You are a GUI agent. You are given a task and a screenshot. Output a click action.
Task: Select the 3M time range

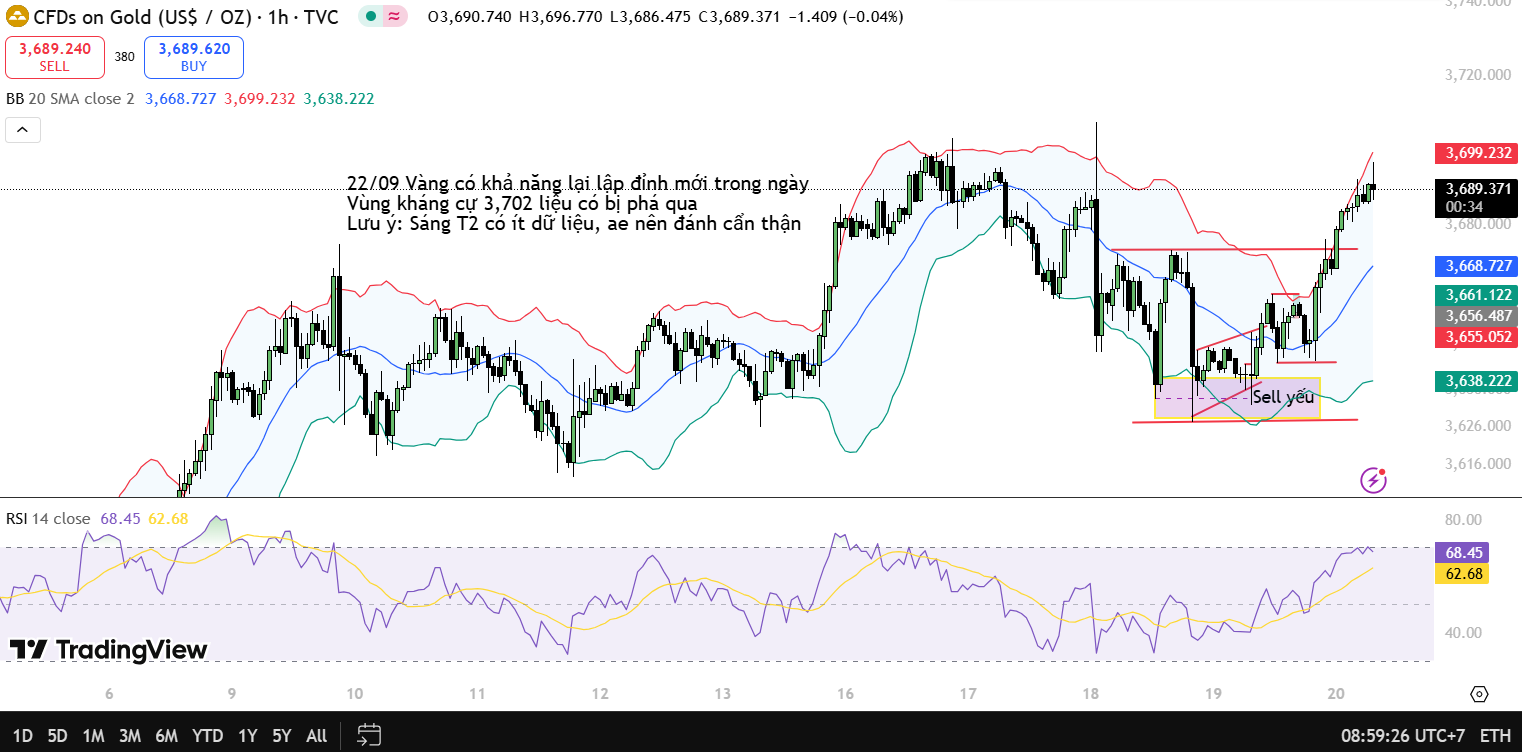coord(129,736)
